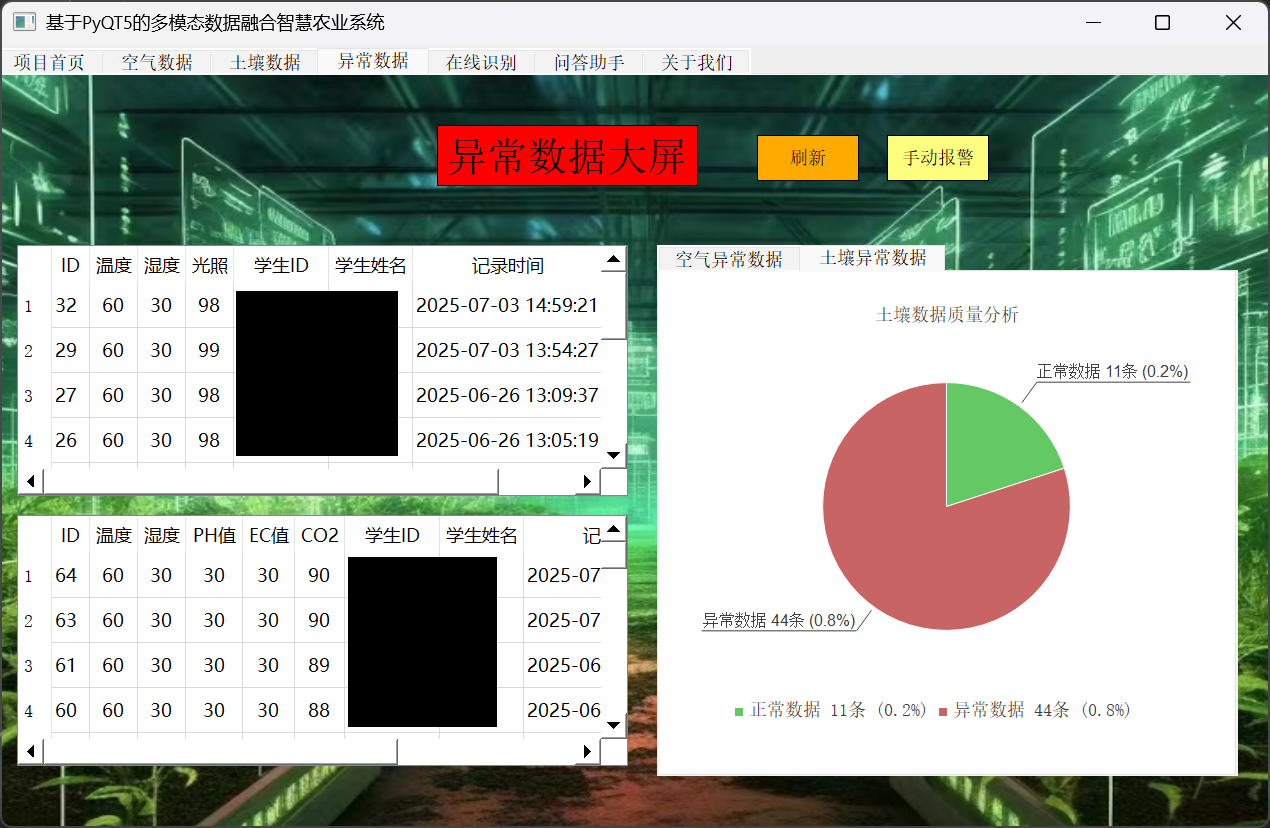
Task: Maximize the application window
Action: tap(1162, 23)
